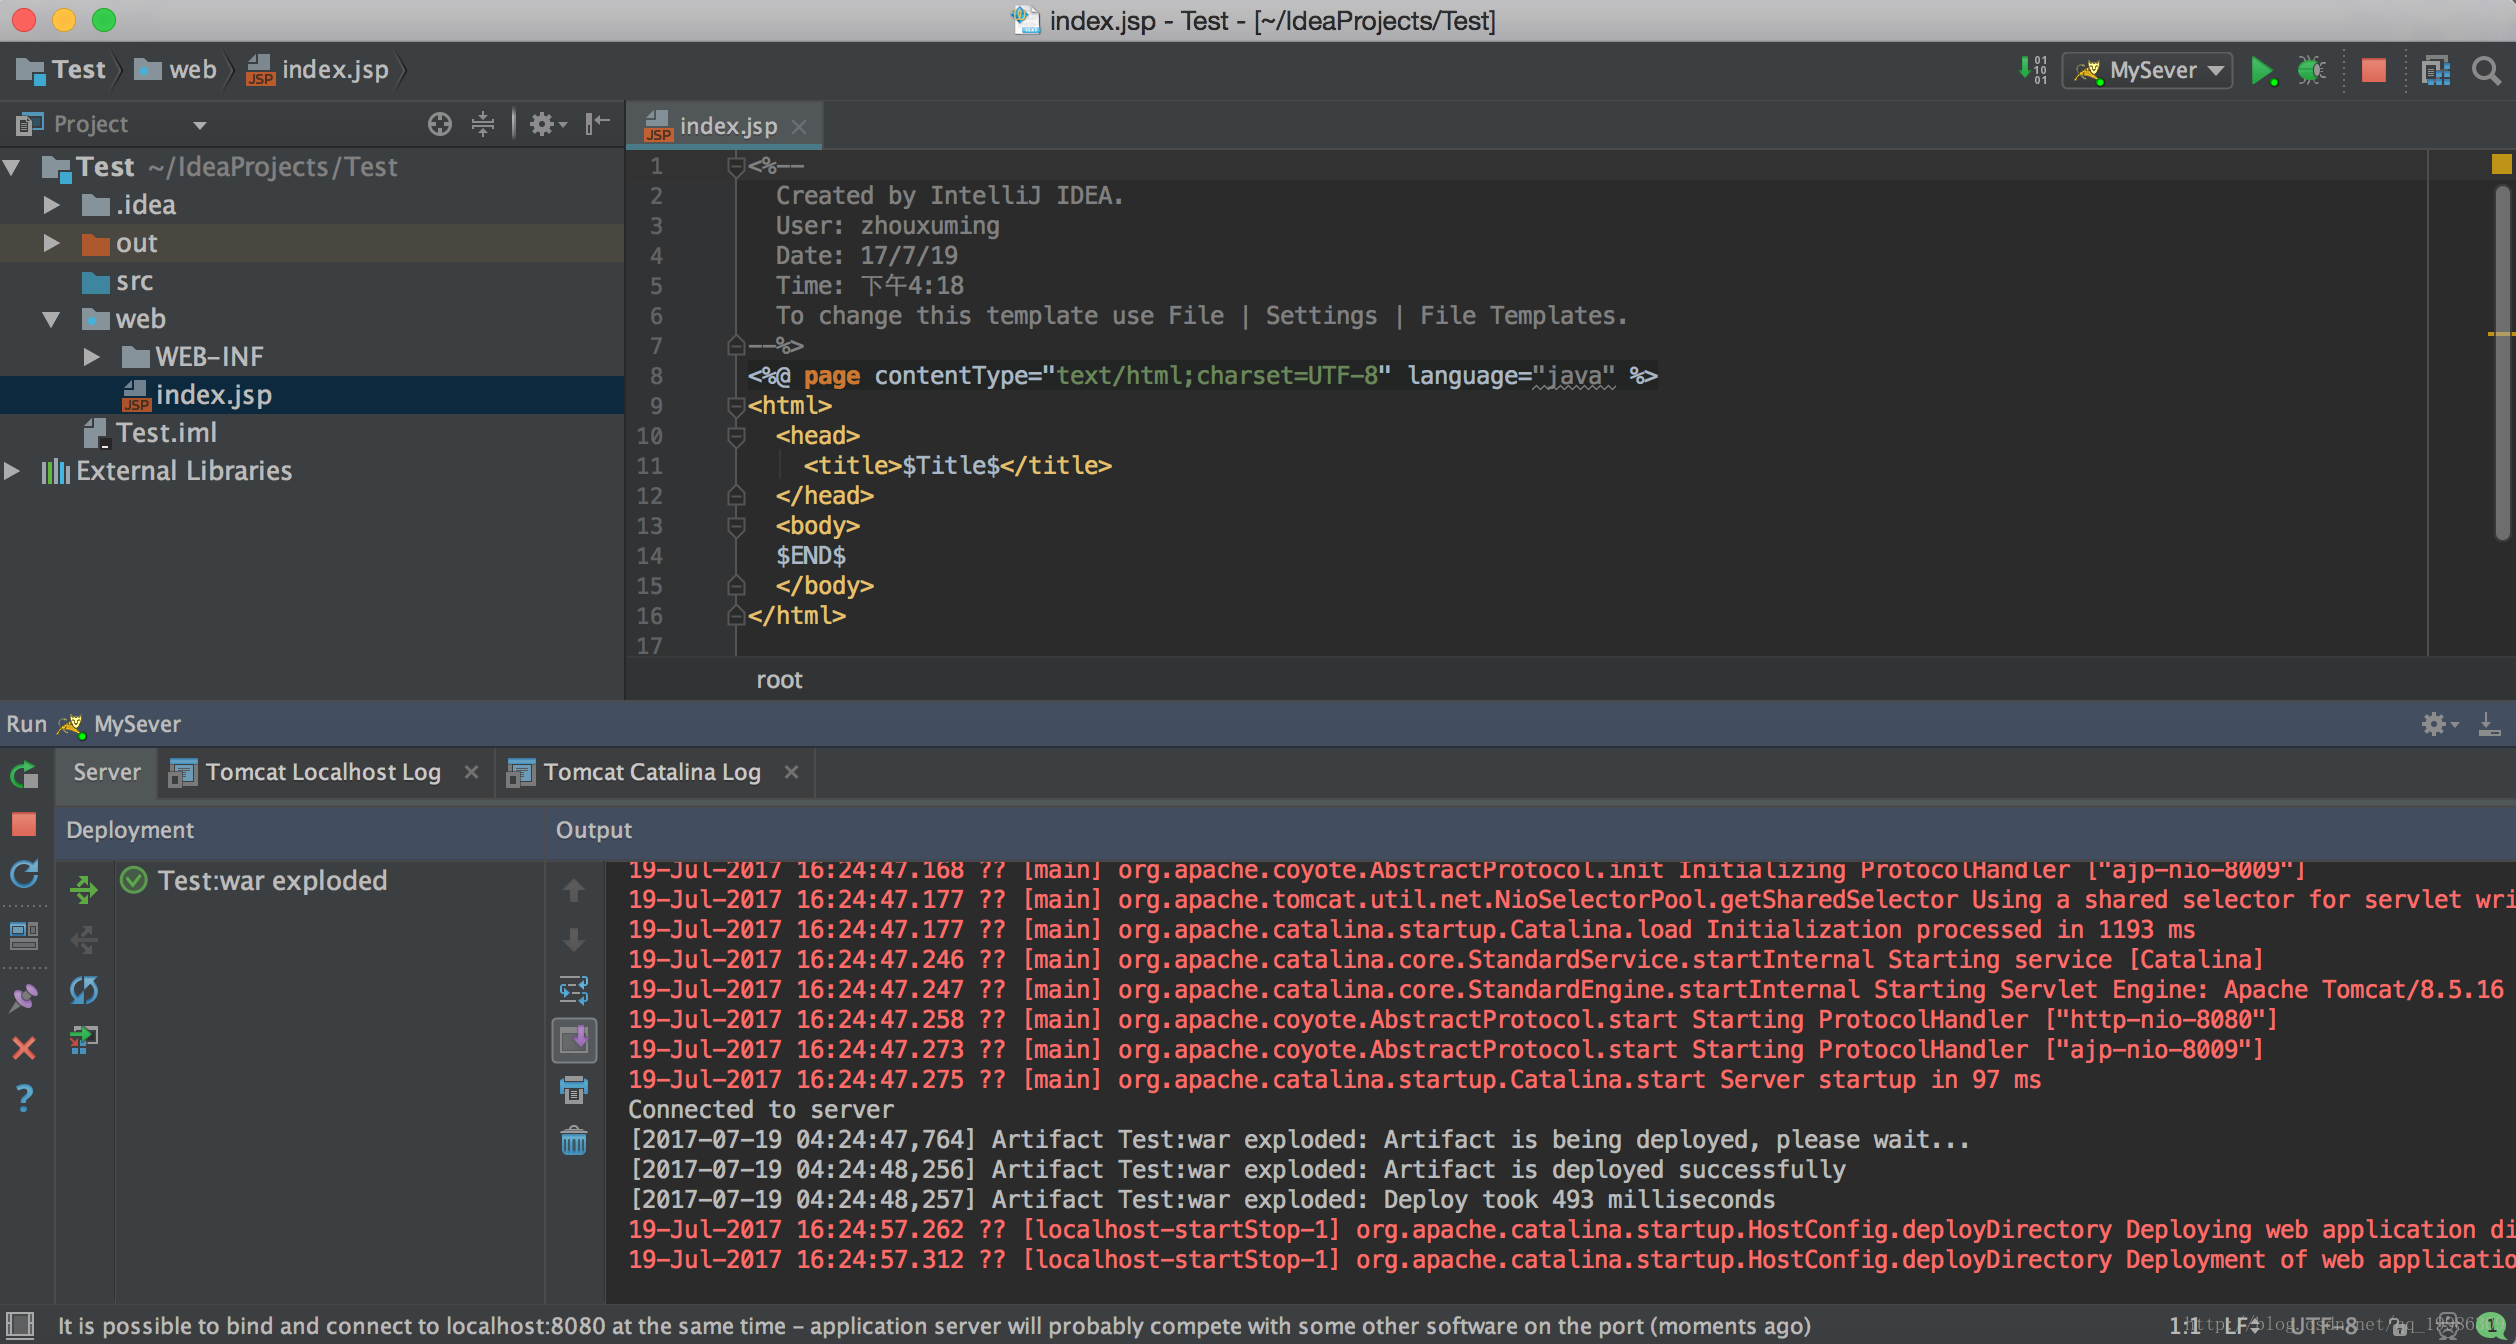Click the printer icon beside Output
The width and height of the screenshot is (2516, 1344).
tap(574, 1090)
